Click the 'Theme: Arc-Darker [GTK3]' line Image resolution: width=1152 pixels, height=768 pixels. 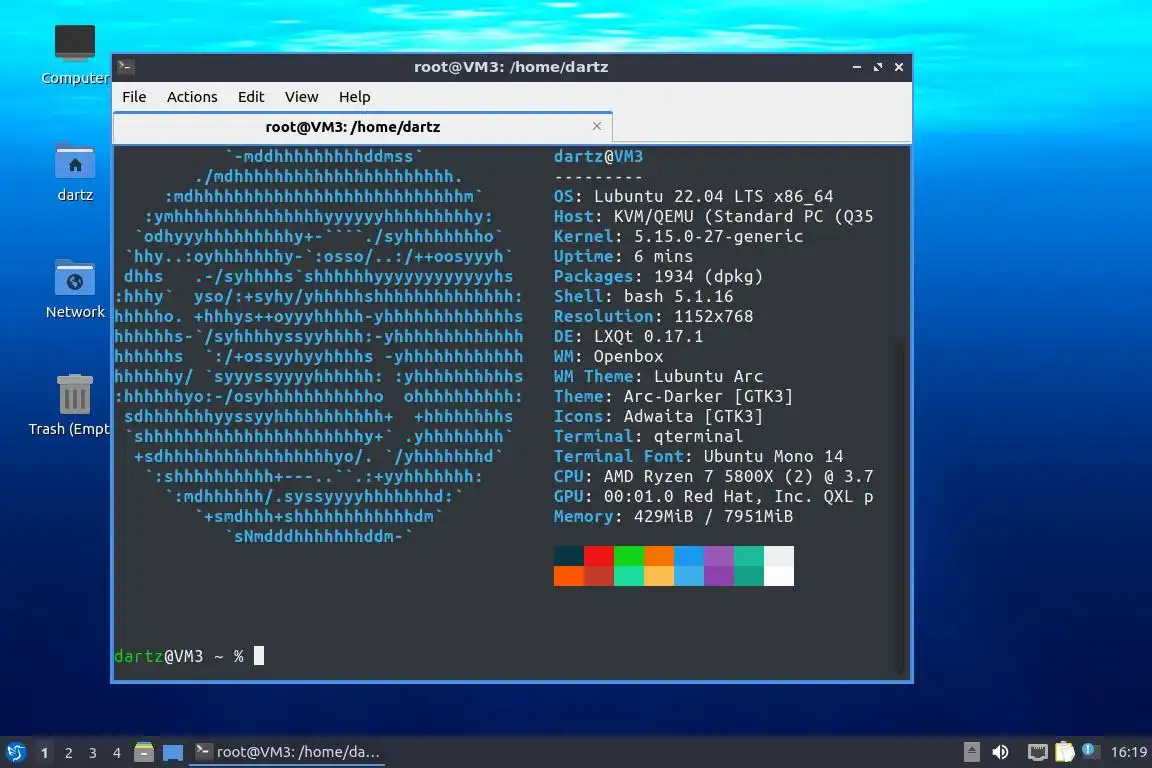coord(674,396)
